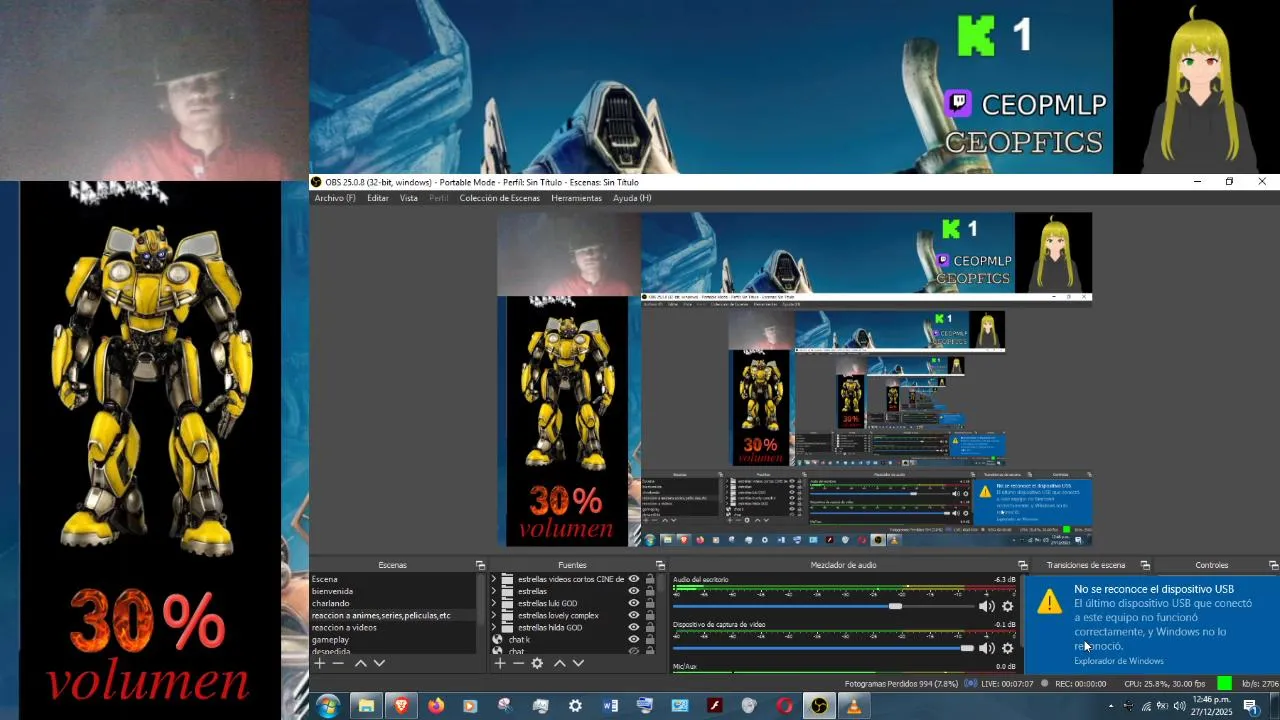Add a new scene with the plus icon

pos(320,663)
